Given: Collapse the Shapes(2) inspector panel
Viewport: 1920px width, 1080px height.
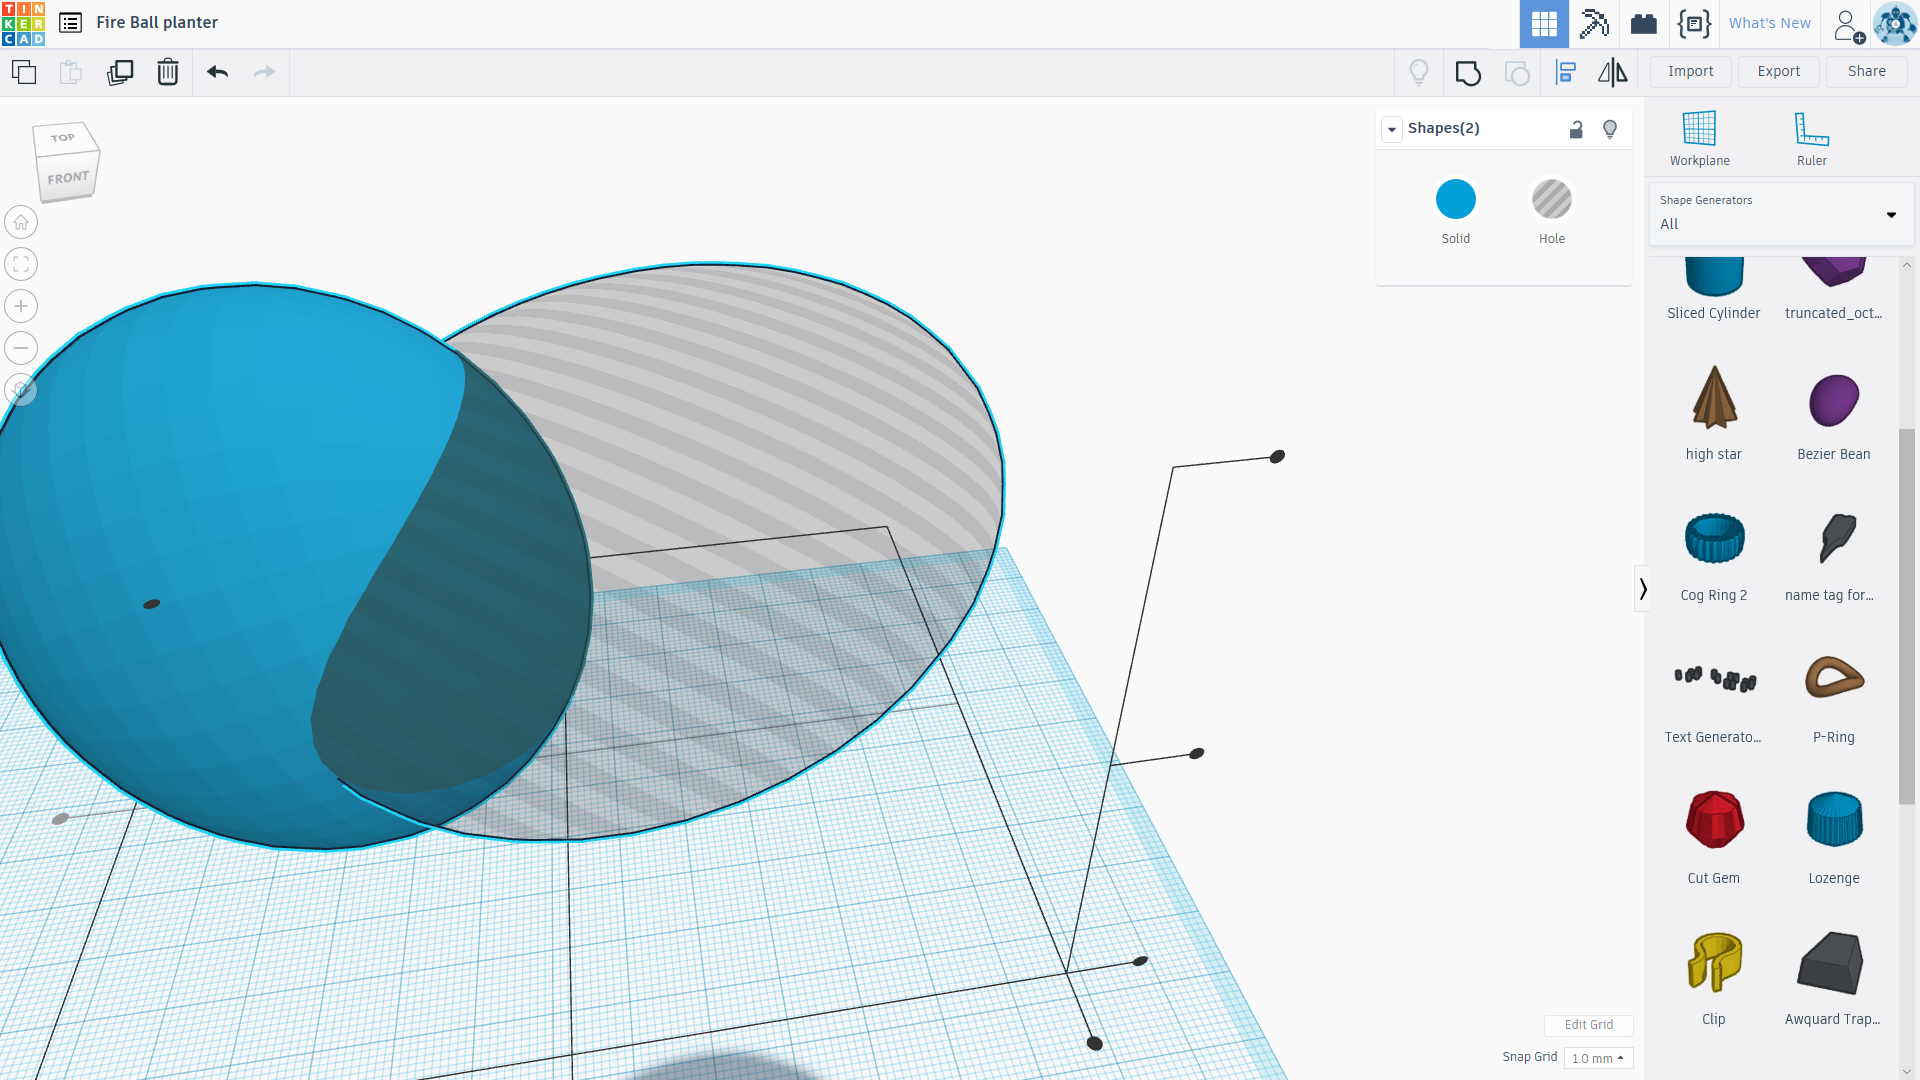Looking at the screenshot, I should click(1392, 129).
